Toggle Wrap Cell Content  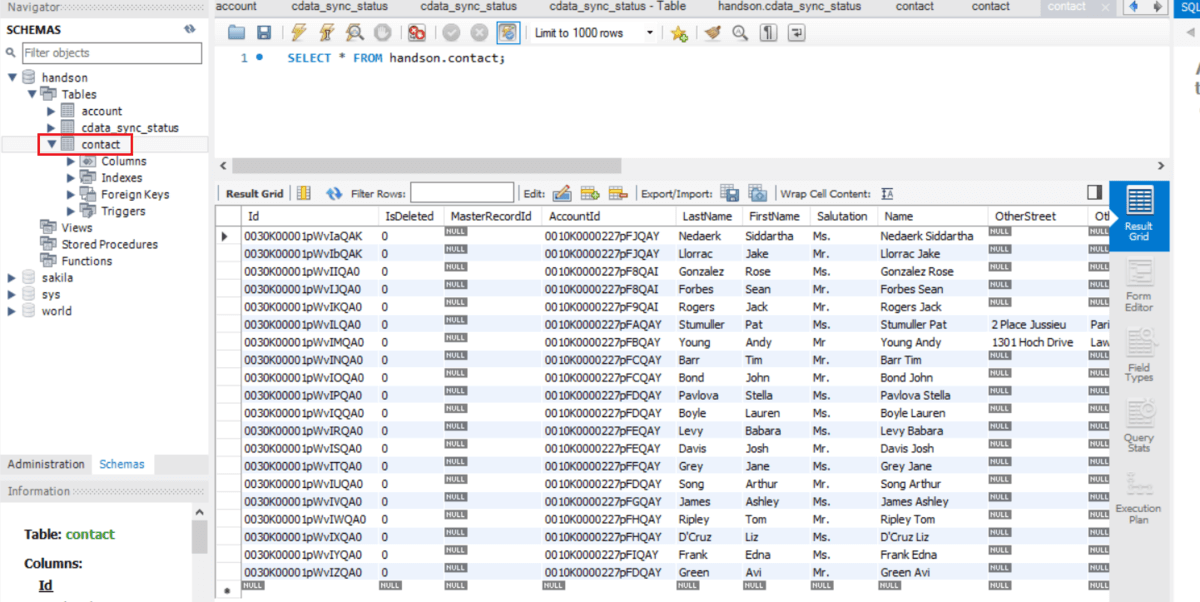pos(887,194)
